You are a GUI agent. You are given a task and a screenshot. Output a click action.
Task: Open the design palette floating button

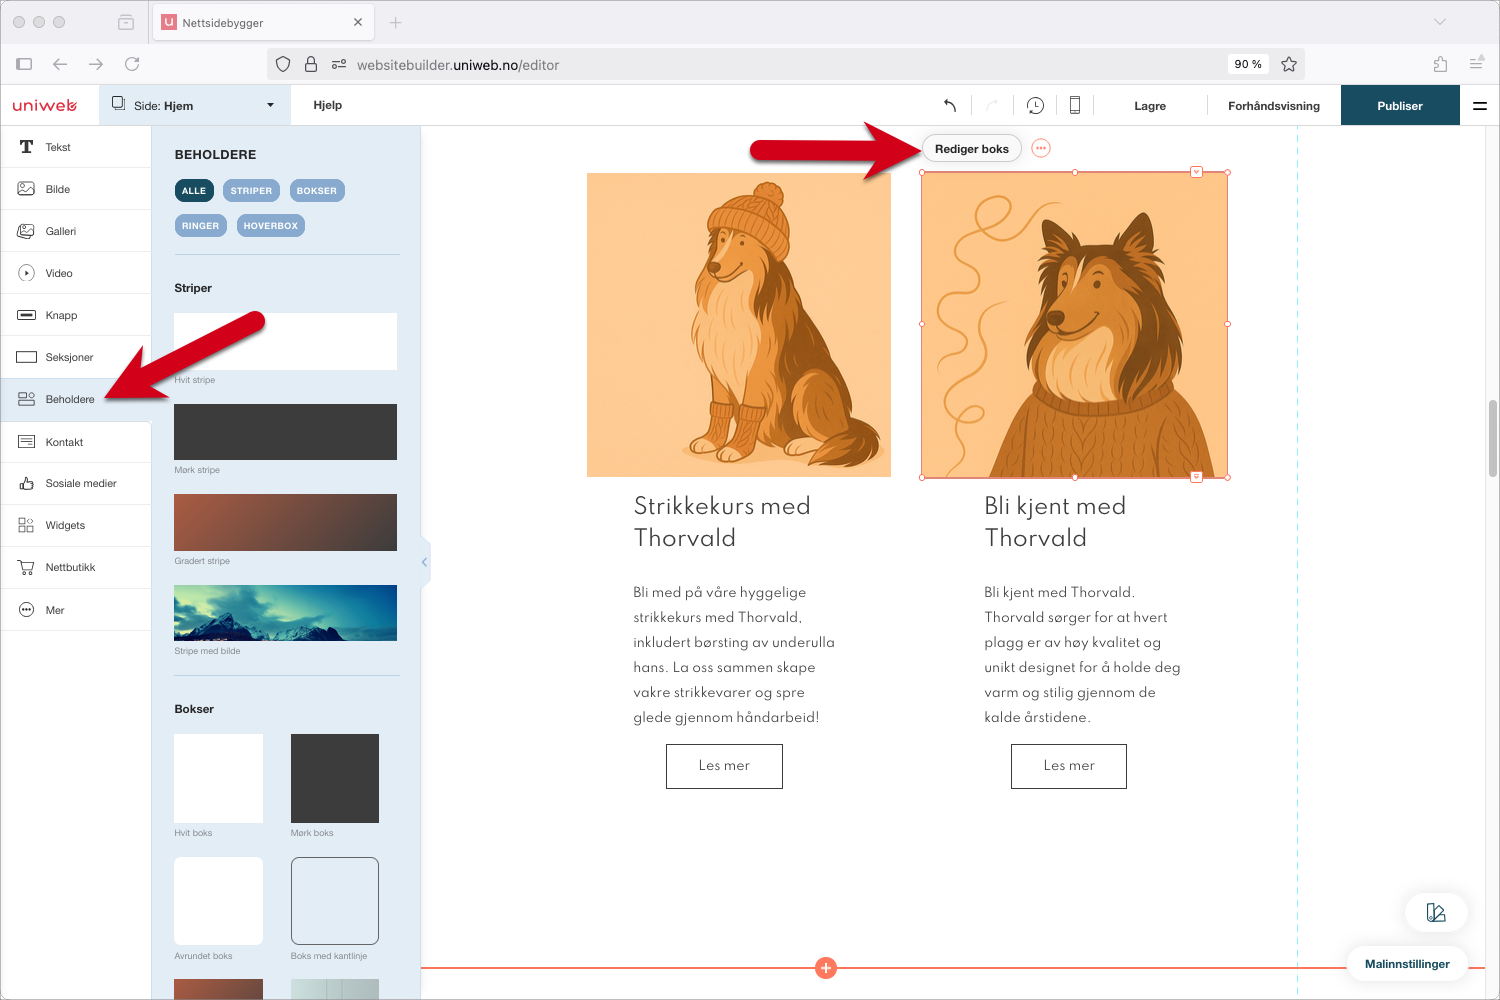tap(1436, 912)
